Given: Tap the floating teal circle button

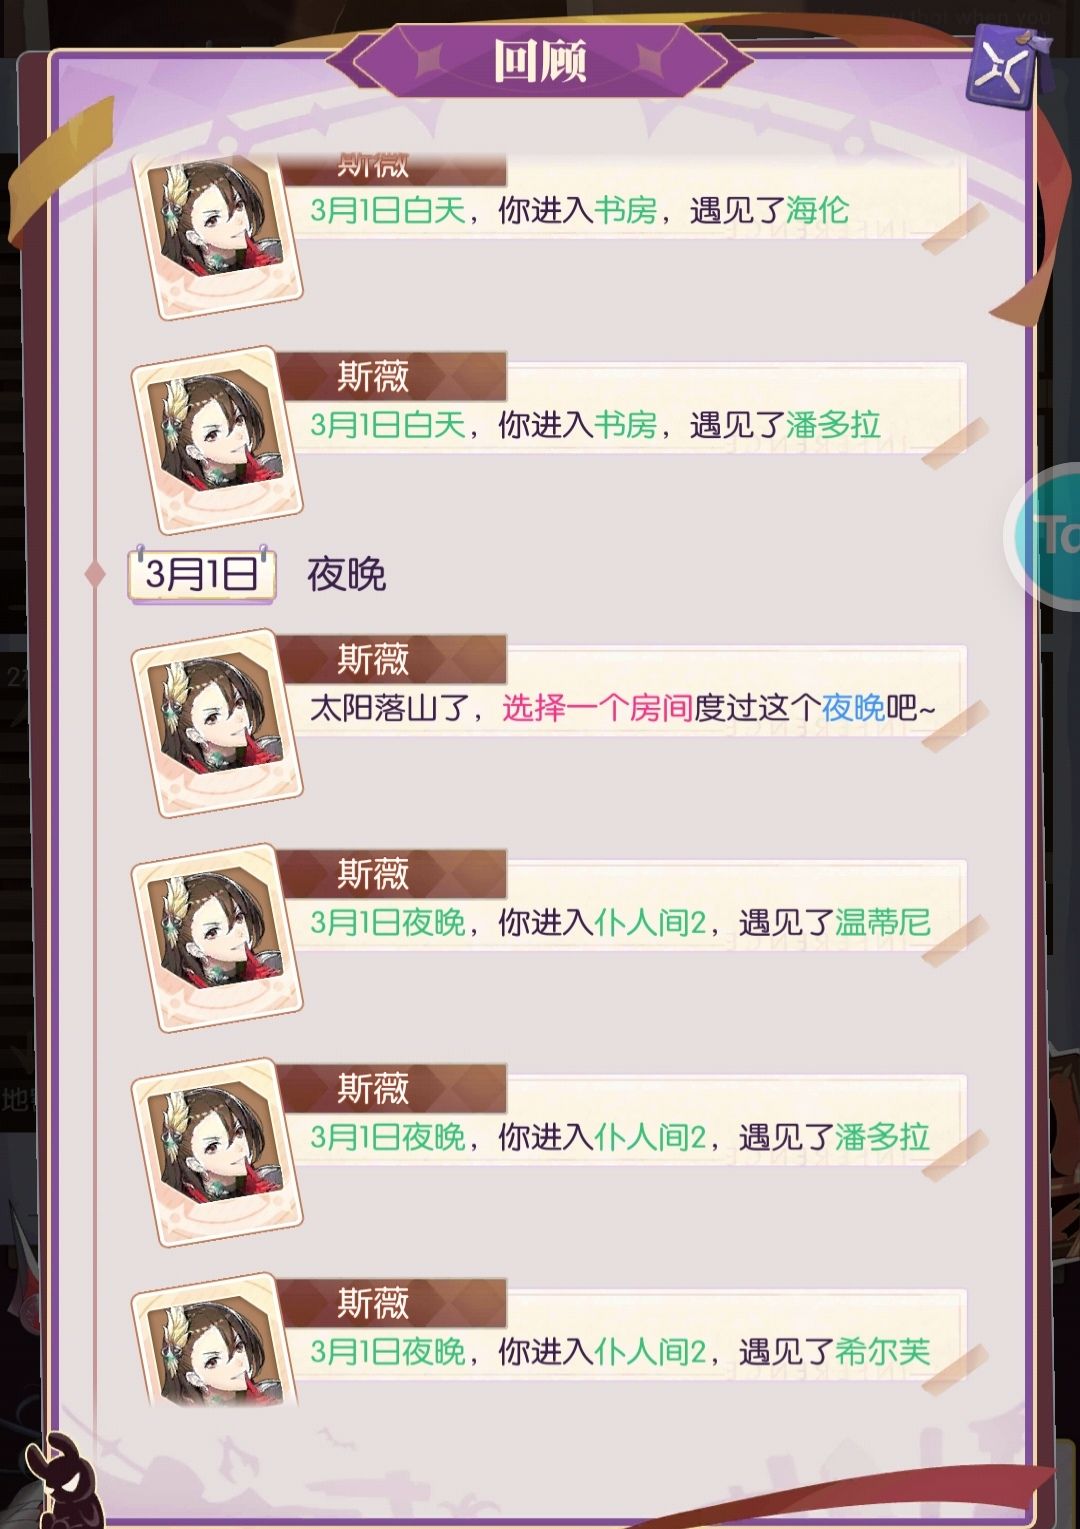Looking at the screenshot, I should 1044,537.
